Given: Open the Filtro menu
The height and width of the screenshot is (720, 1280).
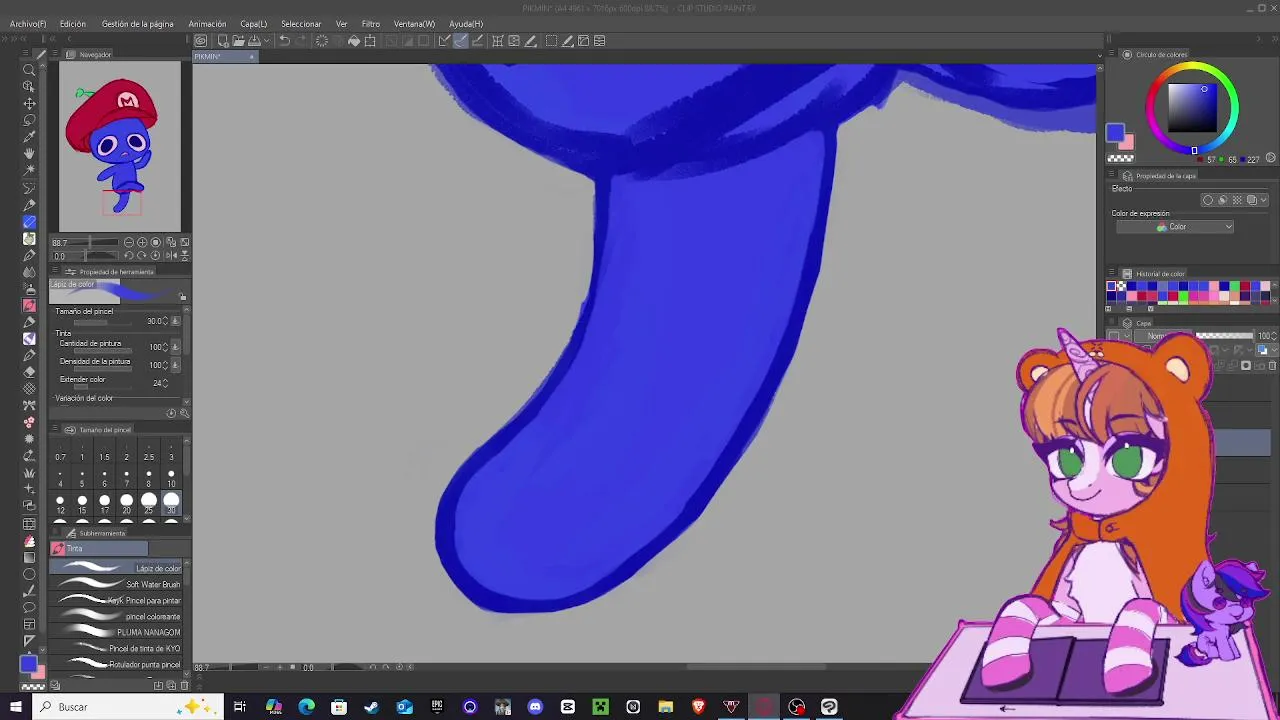Looking at the screenshot, I should (x=371, y=24).
